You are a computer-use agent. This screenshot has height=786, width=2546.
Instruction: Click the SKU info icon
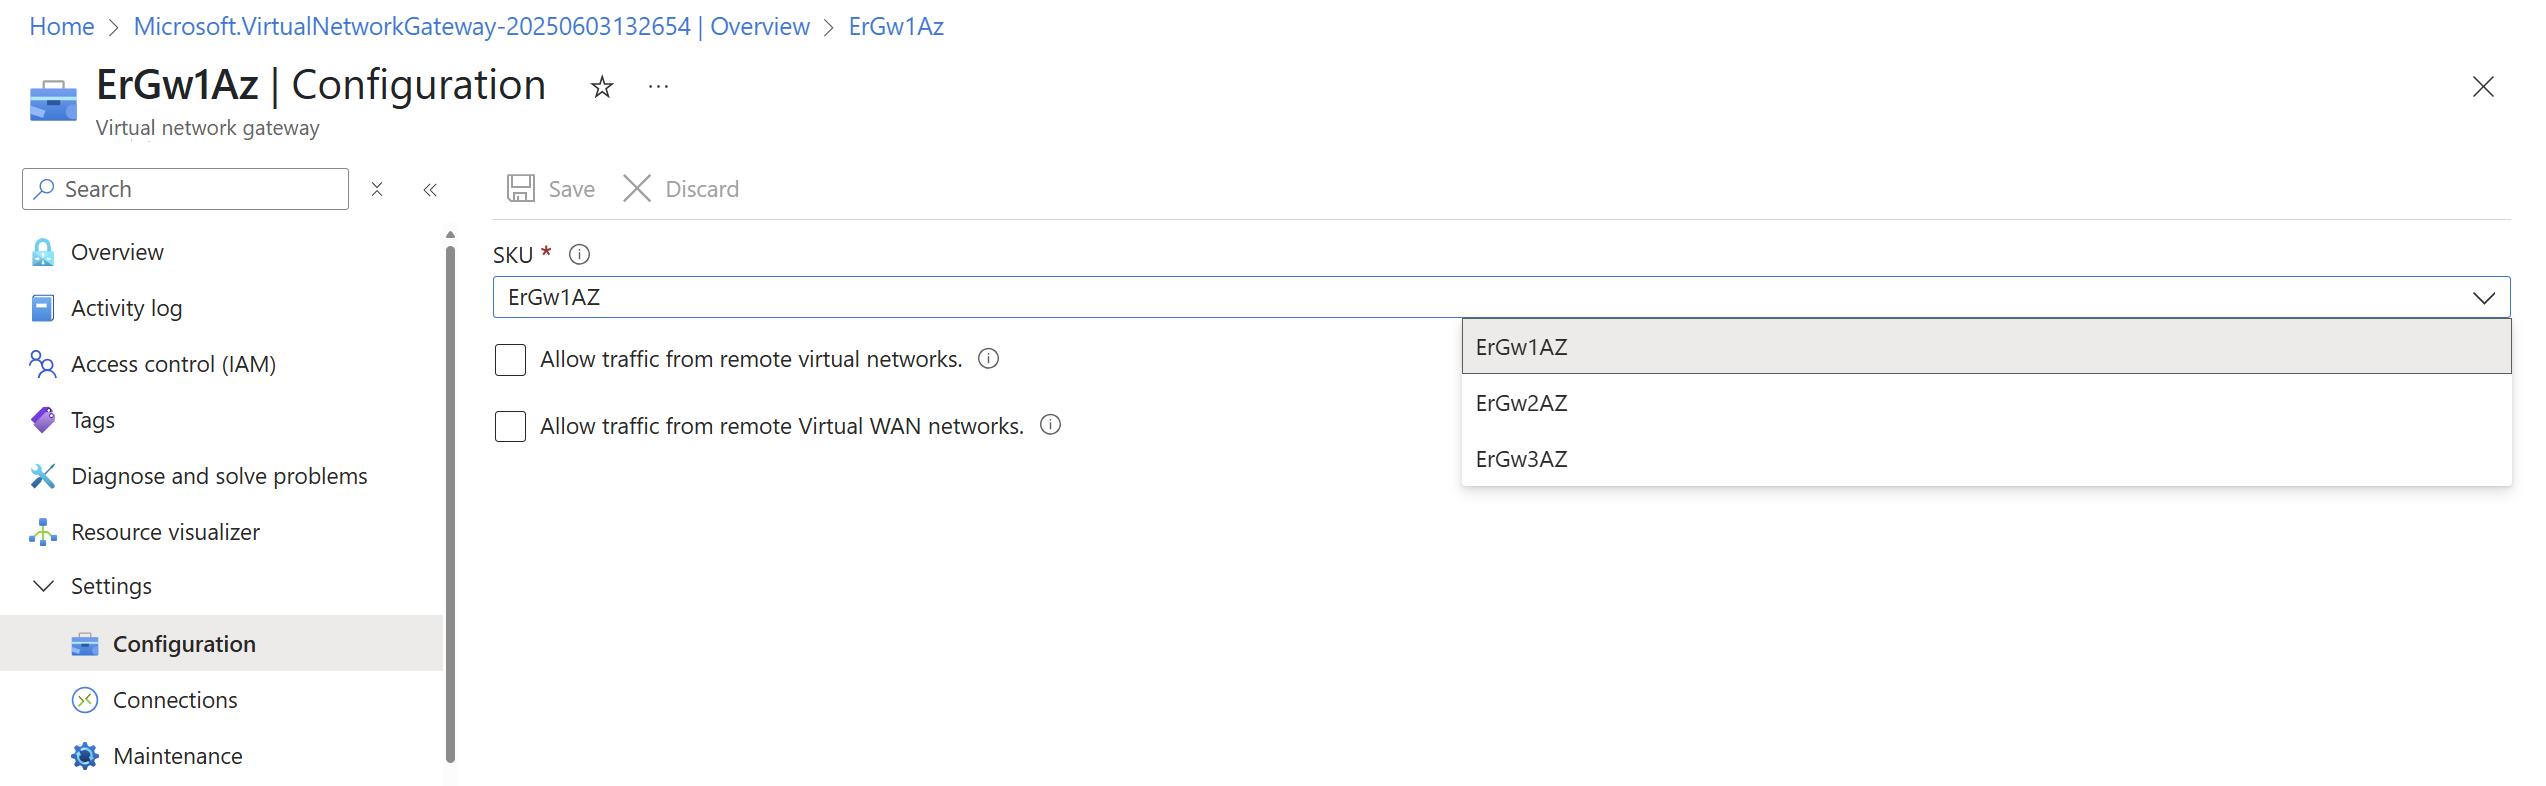[x=578, y=254]
